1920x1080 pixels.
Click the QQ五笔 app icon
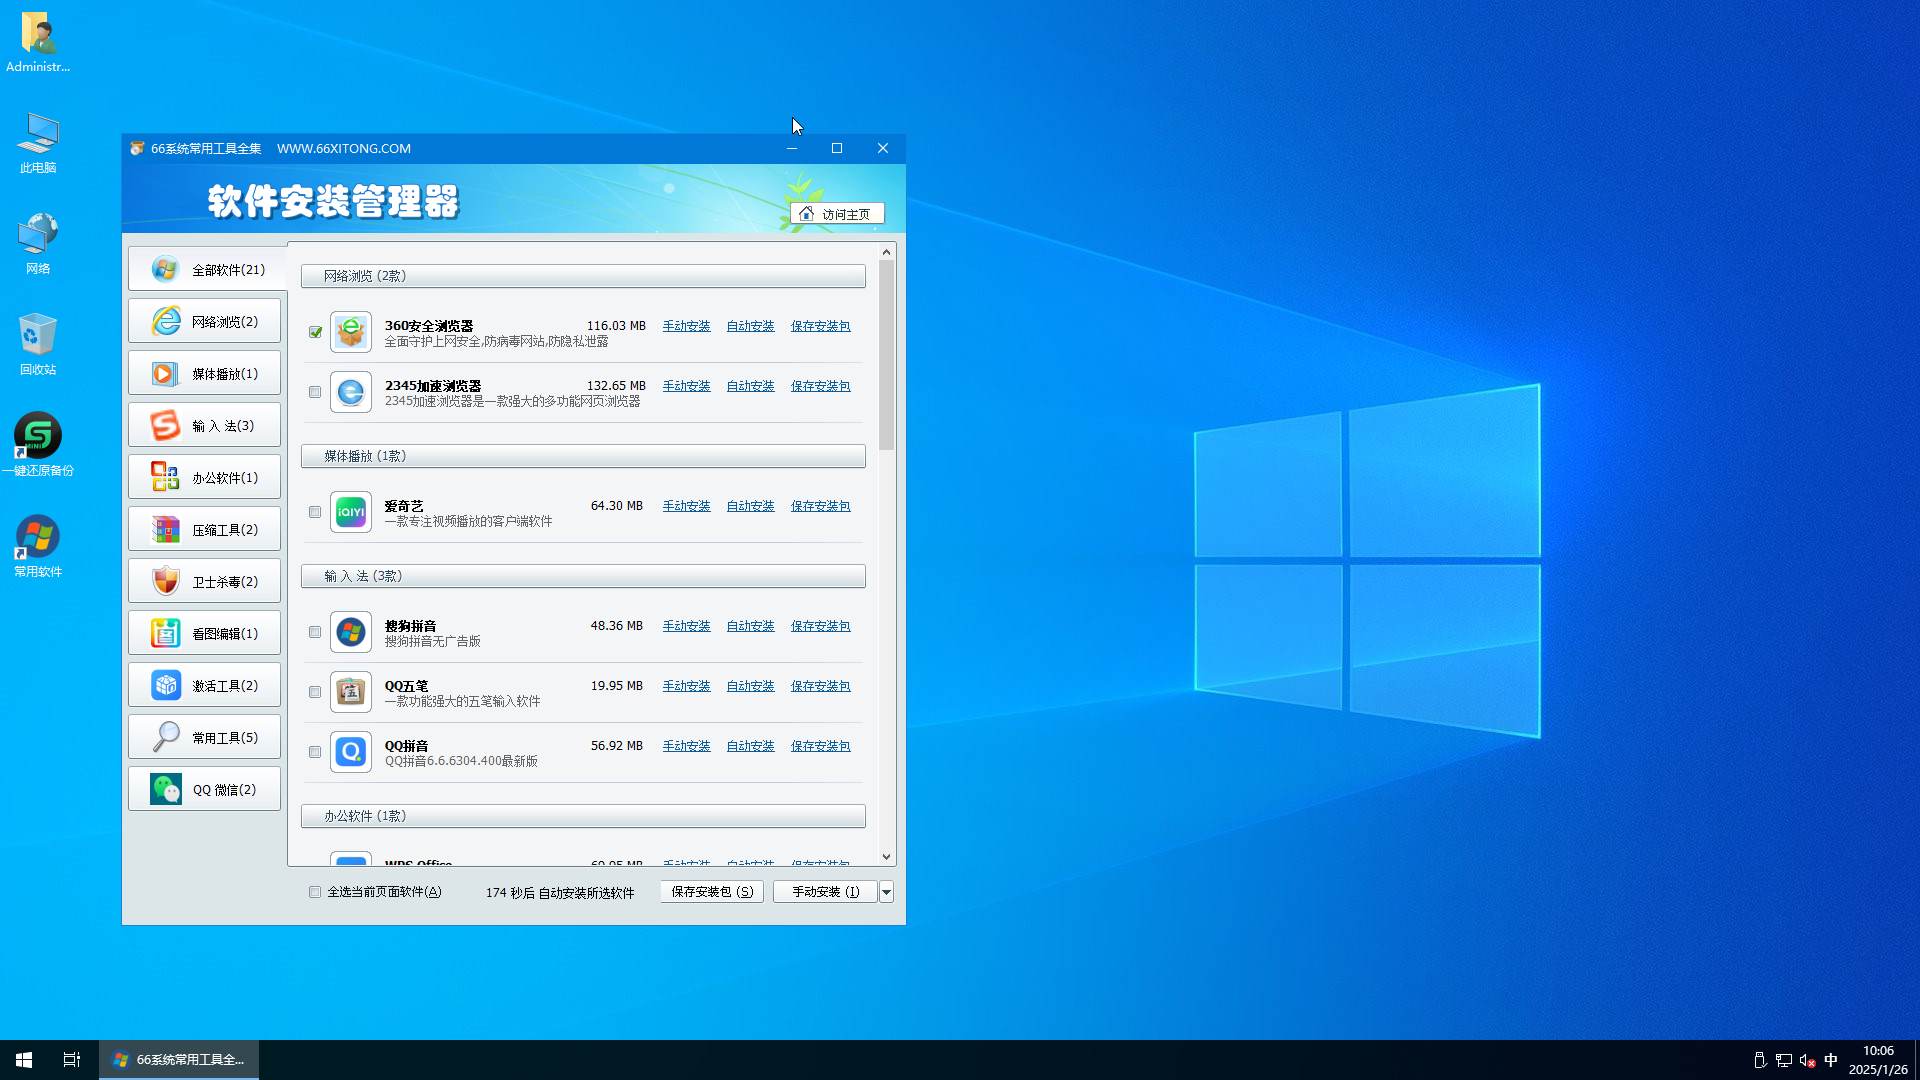point(351,692)
